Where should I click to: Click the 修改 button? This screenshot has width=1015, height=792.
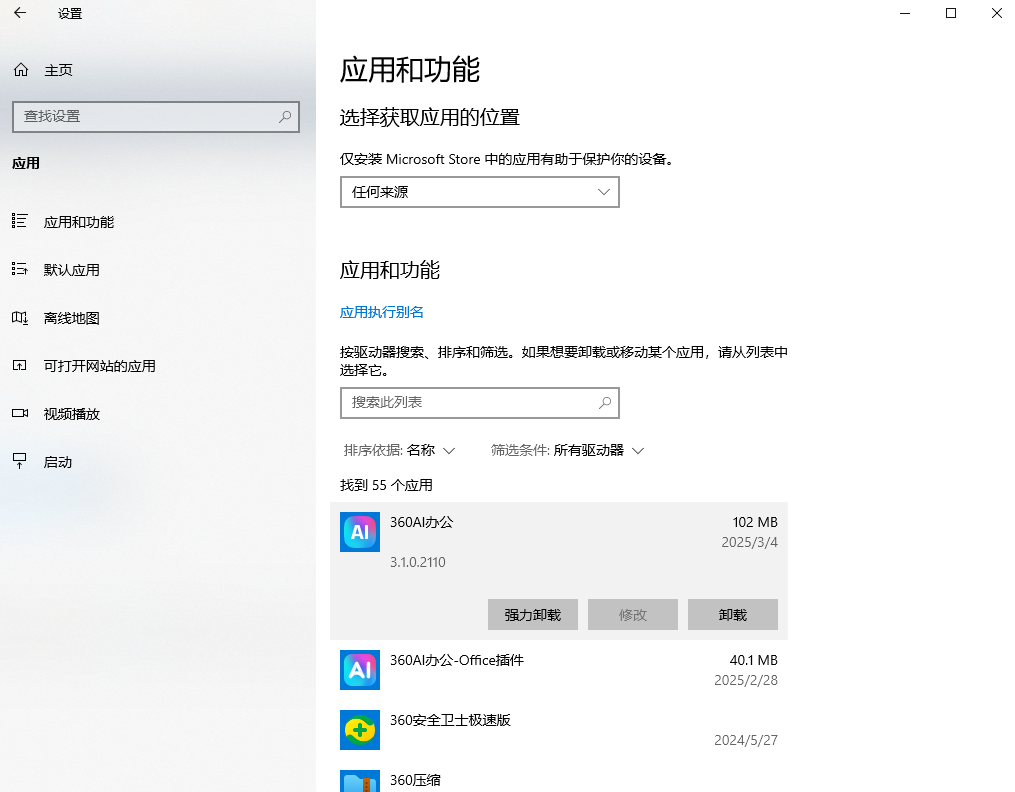point(632,614)
